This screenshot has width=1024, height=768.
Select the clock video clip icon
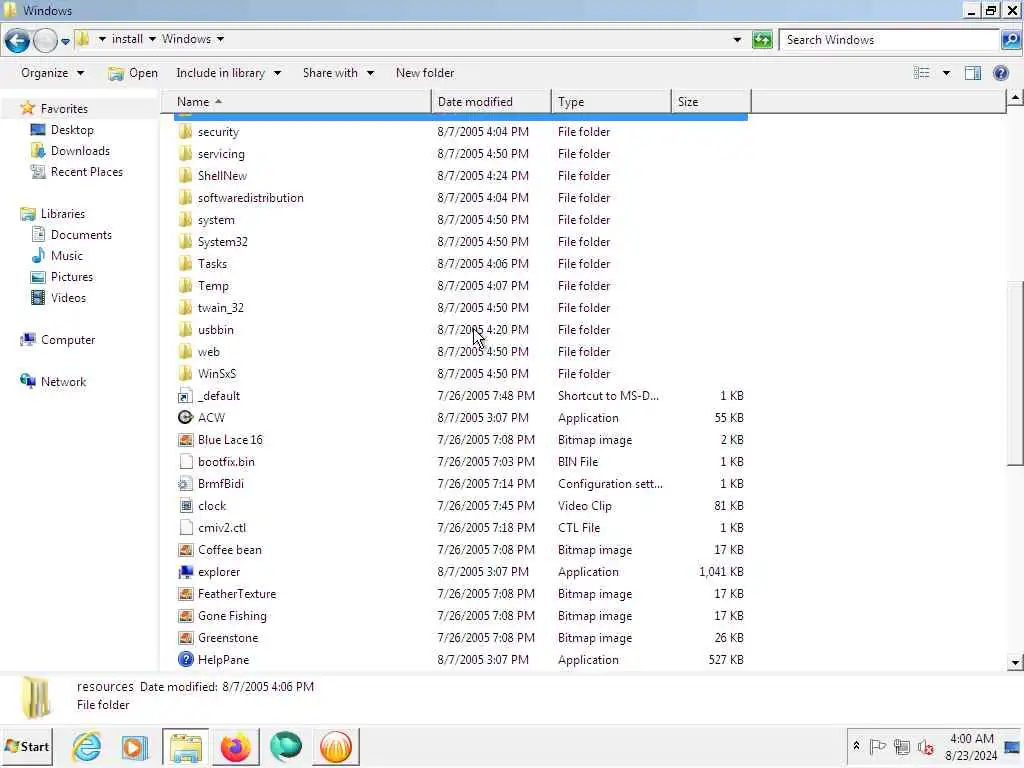click(x=185, y=506)
